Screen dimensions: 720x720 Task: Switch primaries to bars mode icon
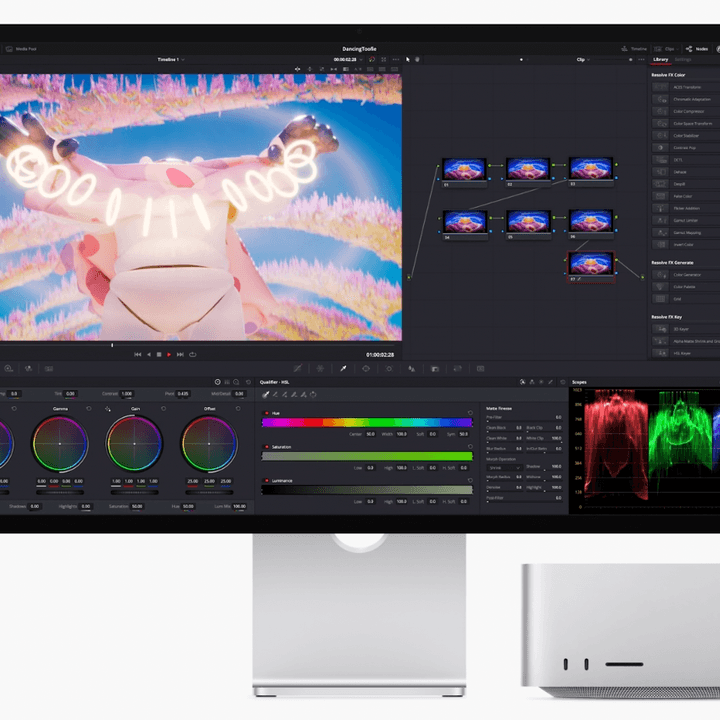point(227,382)
